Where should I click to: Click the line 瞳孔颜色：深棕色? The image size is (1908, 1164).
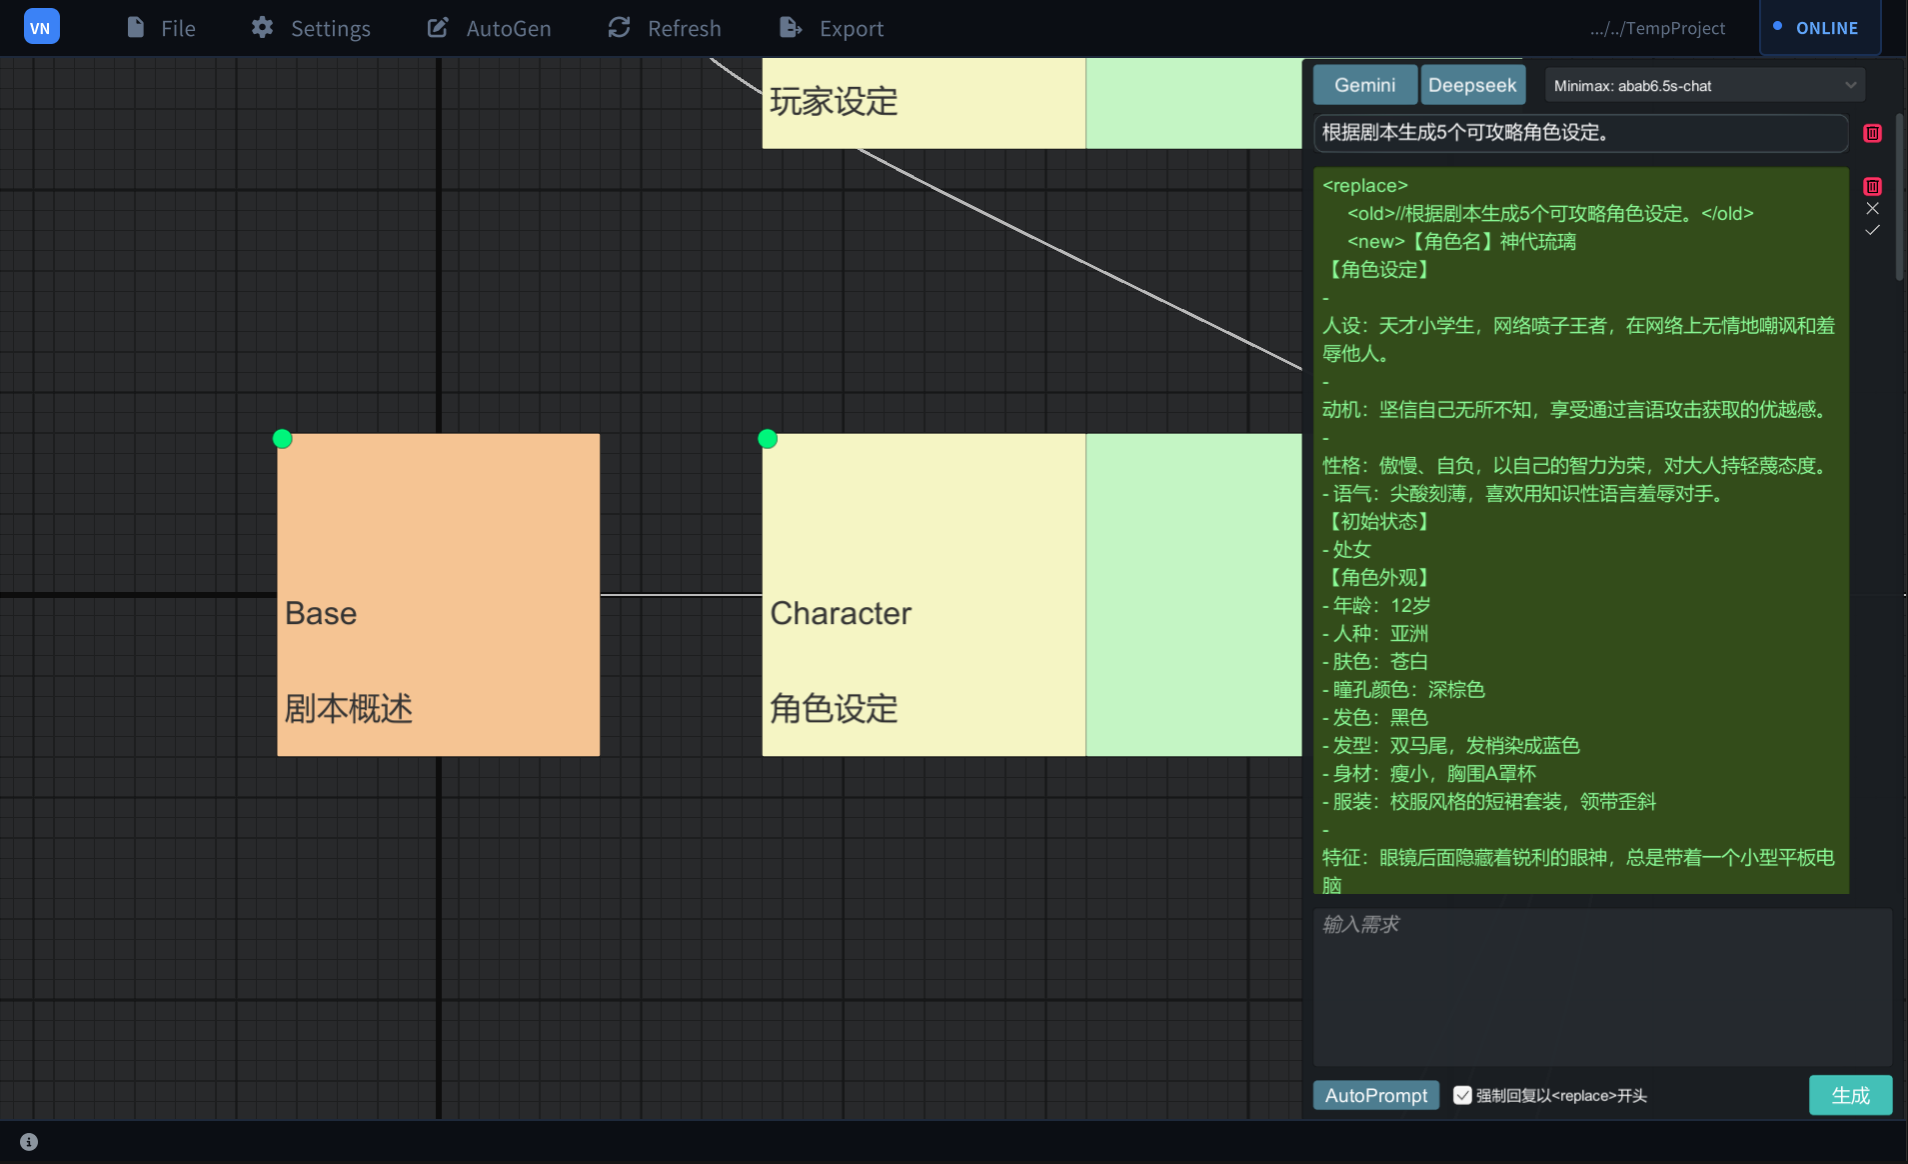pyautogui.click(x=1403, y=689)
